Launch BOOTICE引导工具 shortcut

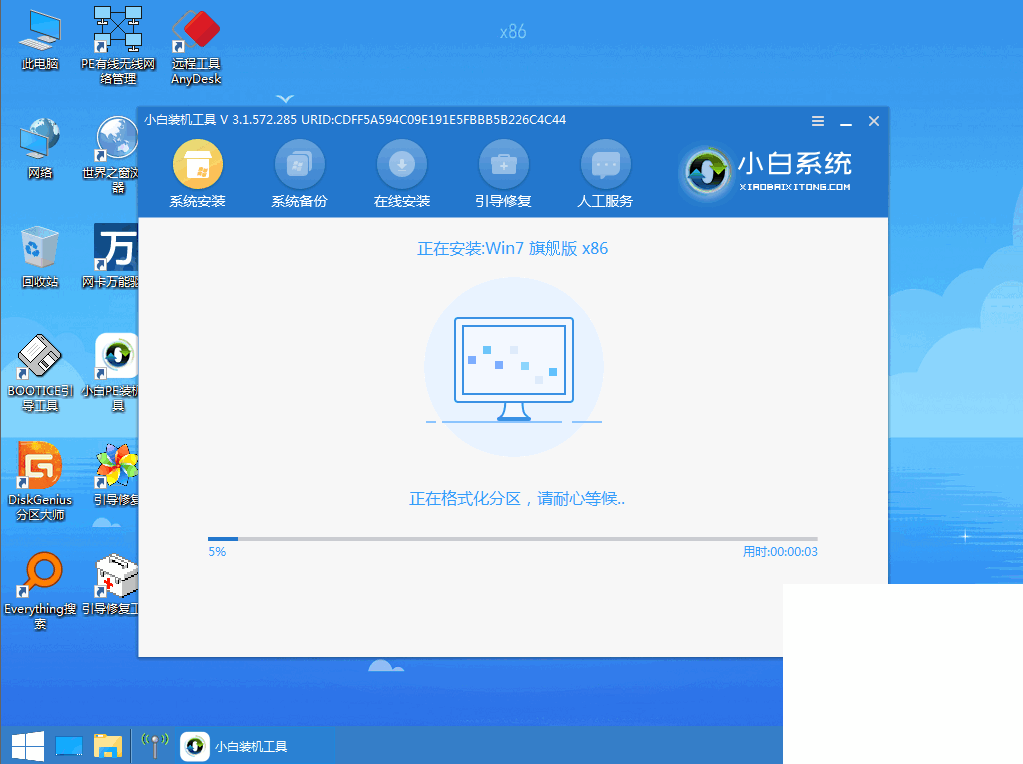pos(40,373)
